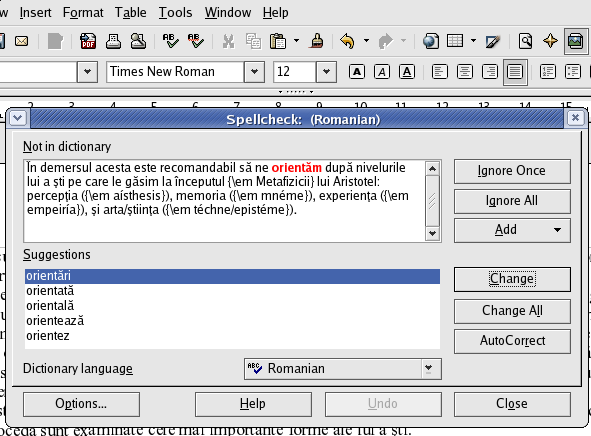
Task: Click the Edit File toolbar icon
Action: [55, 41]
